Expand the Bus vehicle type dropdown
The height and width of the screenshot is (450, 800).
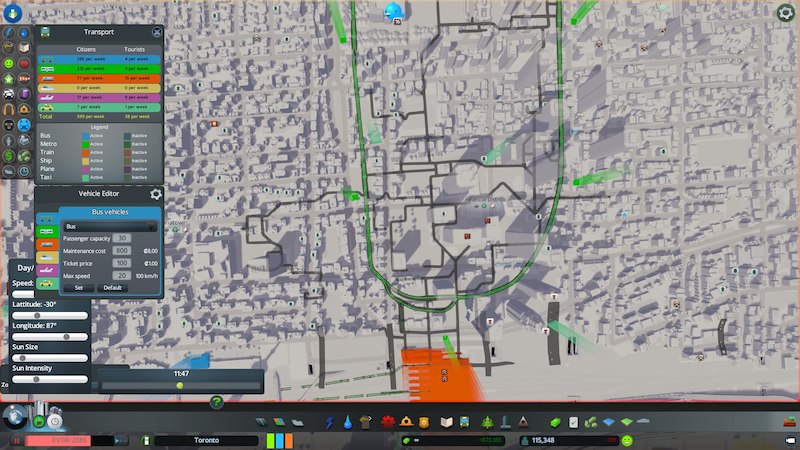(x=110, y=227)
